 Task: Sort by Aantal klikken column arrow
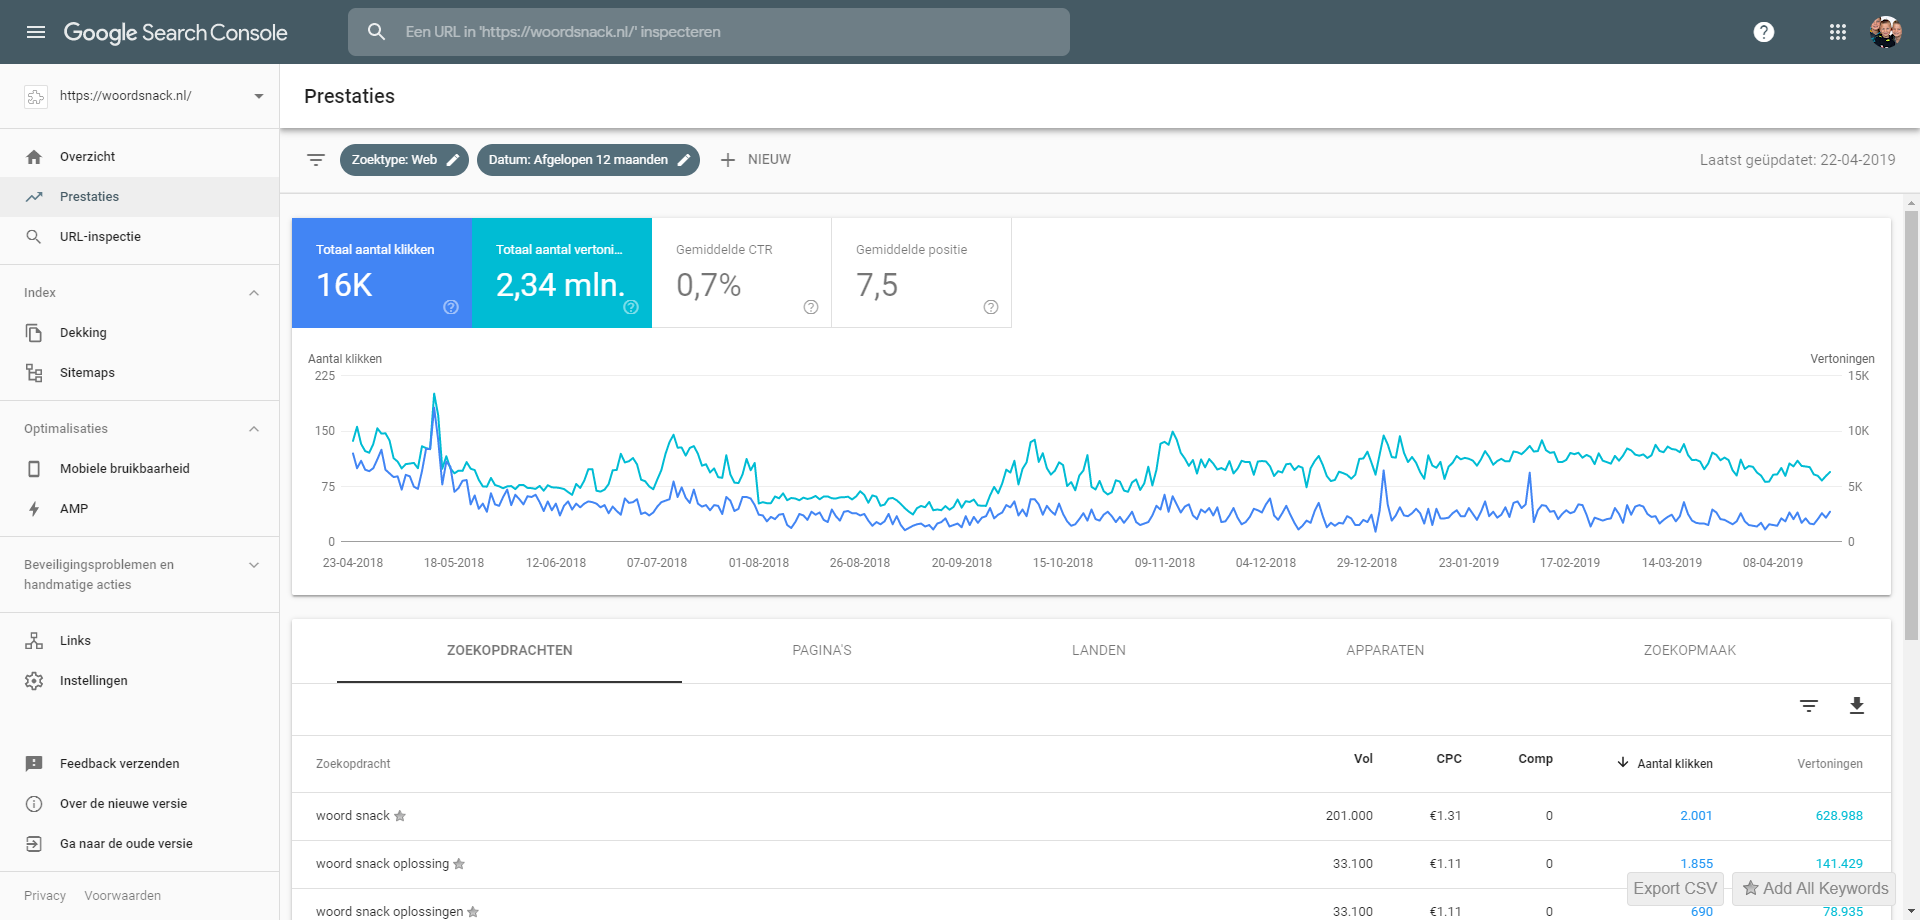(x=1623, y=763)
